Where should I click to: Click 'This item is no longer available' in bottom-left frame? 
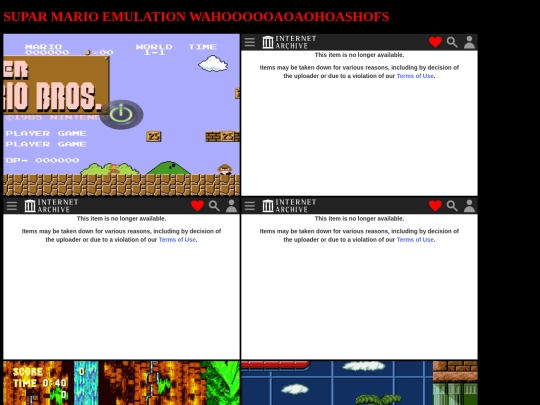tap(121, 218)
